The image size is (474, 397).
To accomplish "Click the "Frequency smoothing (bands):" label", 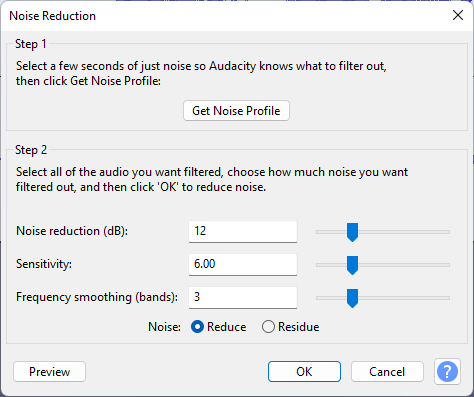I will point(97,297).
